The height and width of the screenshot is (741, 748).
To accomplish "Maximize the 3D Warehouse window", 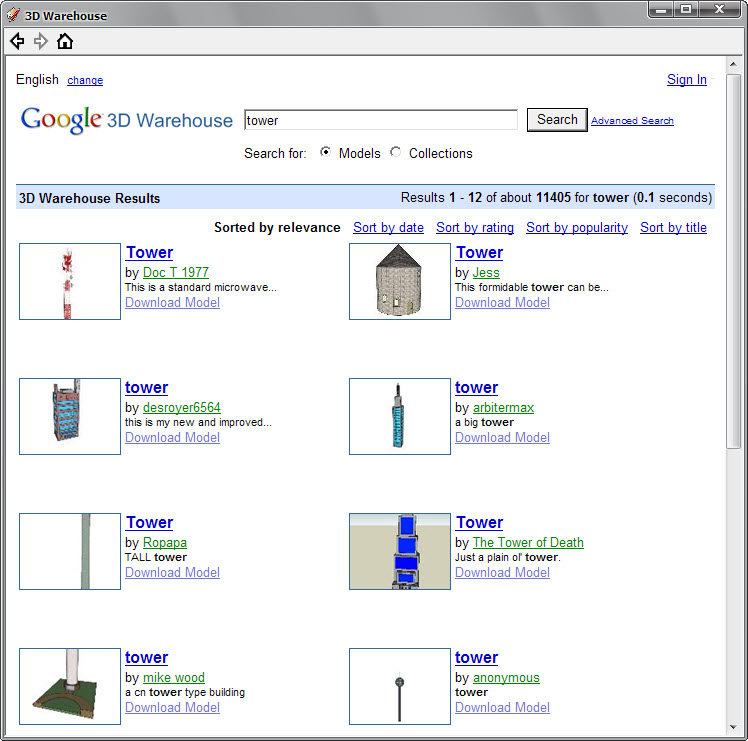I will tap(686, 10).
